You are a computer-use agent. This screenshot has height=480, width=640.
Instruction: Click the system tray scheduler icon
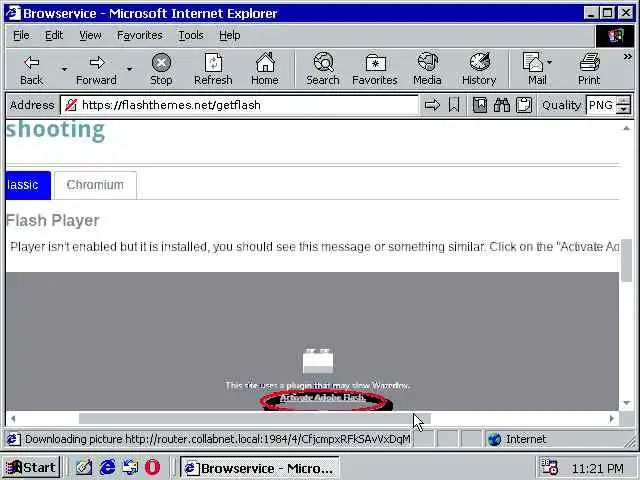tap(549, 467)
